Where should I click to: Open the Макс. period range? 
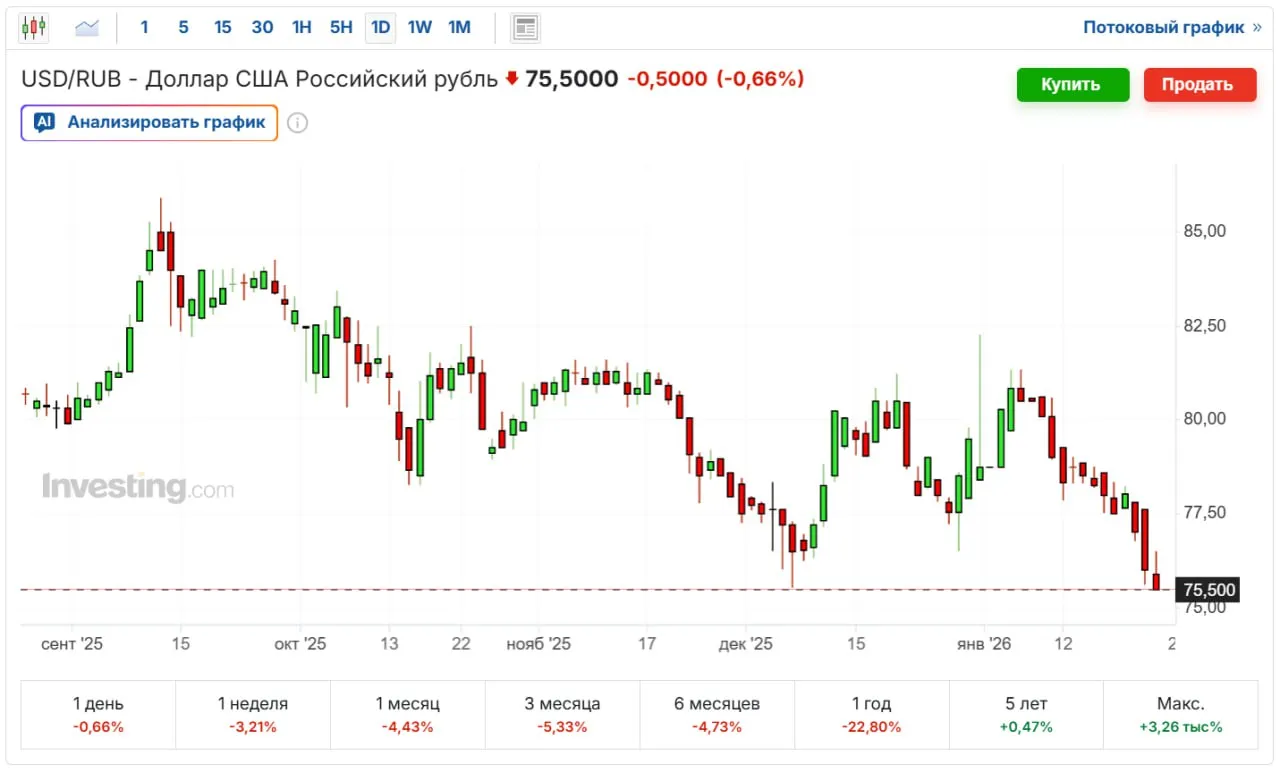click(1180, 714)
